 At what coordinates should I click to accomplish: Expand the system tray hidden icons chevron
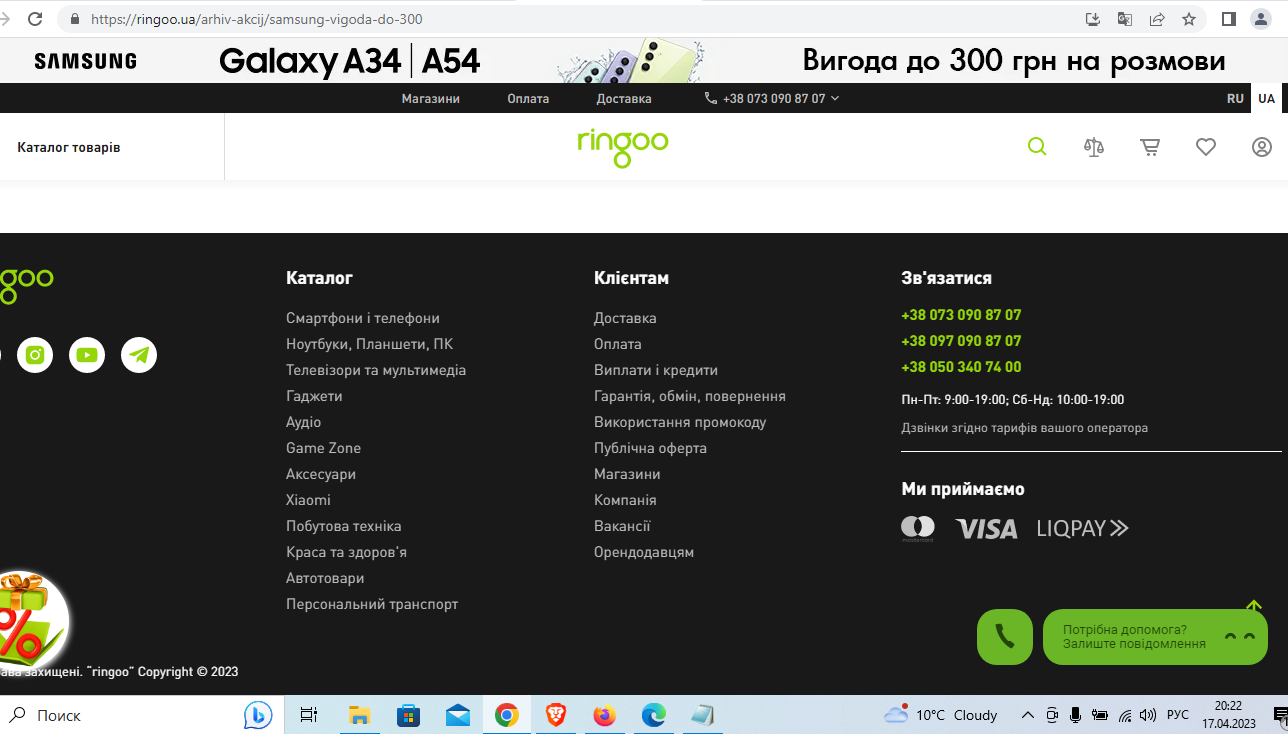1027,715
